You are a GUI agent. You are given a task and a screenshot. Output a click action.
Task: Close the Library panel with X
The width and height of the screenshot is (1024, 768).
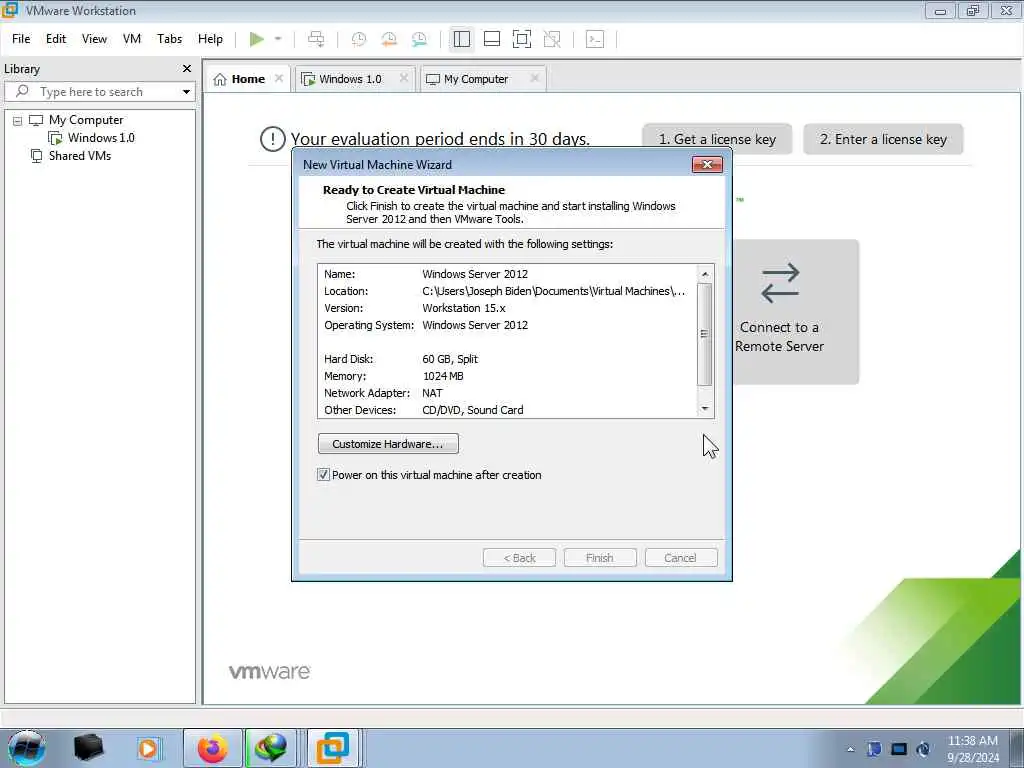pyautogui.click(x=187, y=69)
